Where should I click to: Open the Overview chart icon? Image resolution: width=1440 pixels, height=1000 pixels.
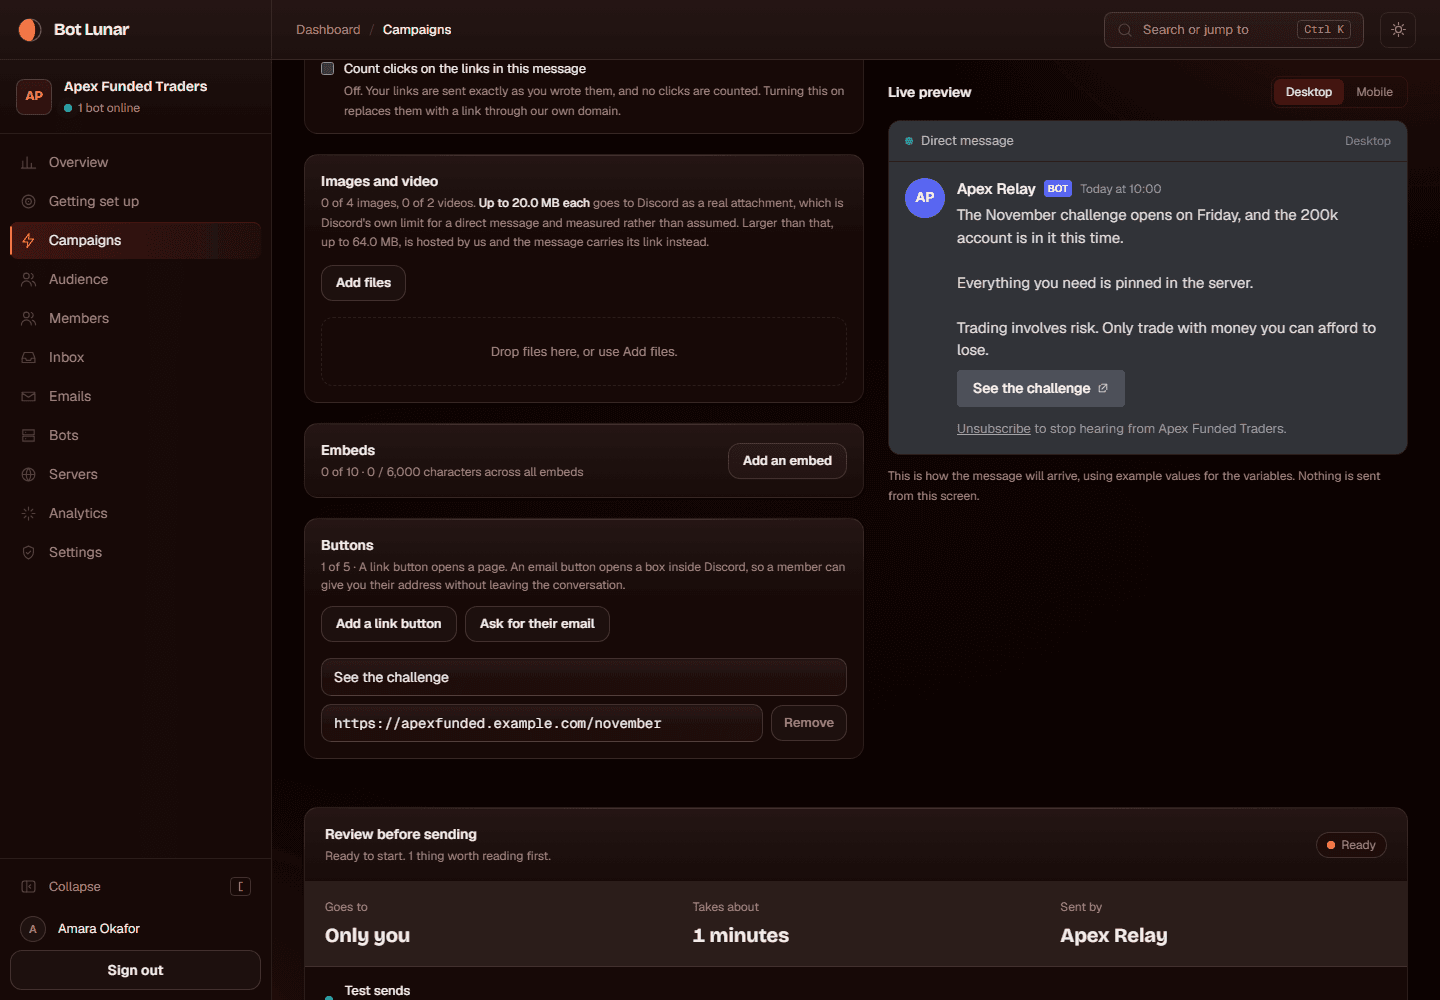coord(29,162)
